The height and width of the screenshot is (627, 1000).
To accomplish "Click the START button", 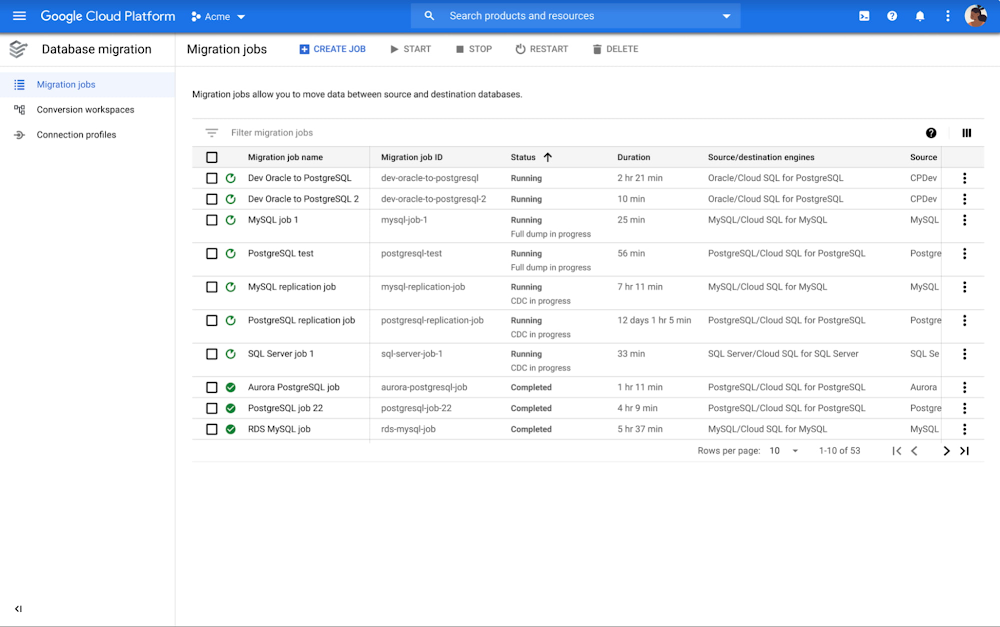I will coord(411,49).
